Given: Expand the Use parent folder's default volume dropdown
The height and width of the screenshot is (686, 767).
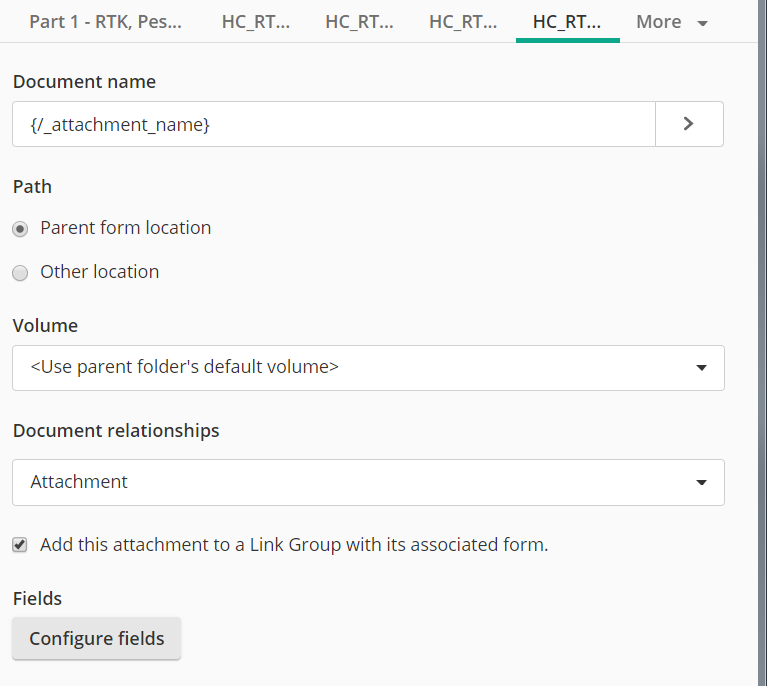Looking at the screenshot, I should pos(368,368).
